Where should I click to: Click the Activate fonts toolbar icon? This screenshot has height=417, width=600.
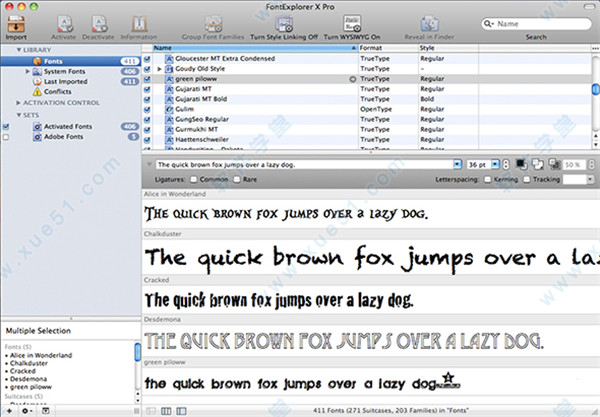point(63,22)
